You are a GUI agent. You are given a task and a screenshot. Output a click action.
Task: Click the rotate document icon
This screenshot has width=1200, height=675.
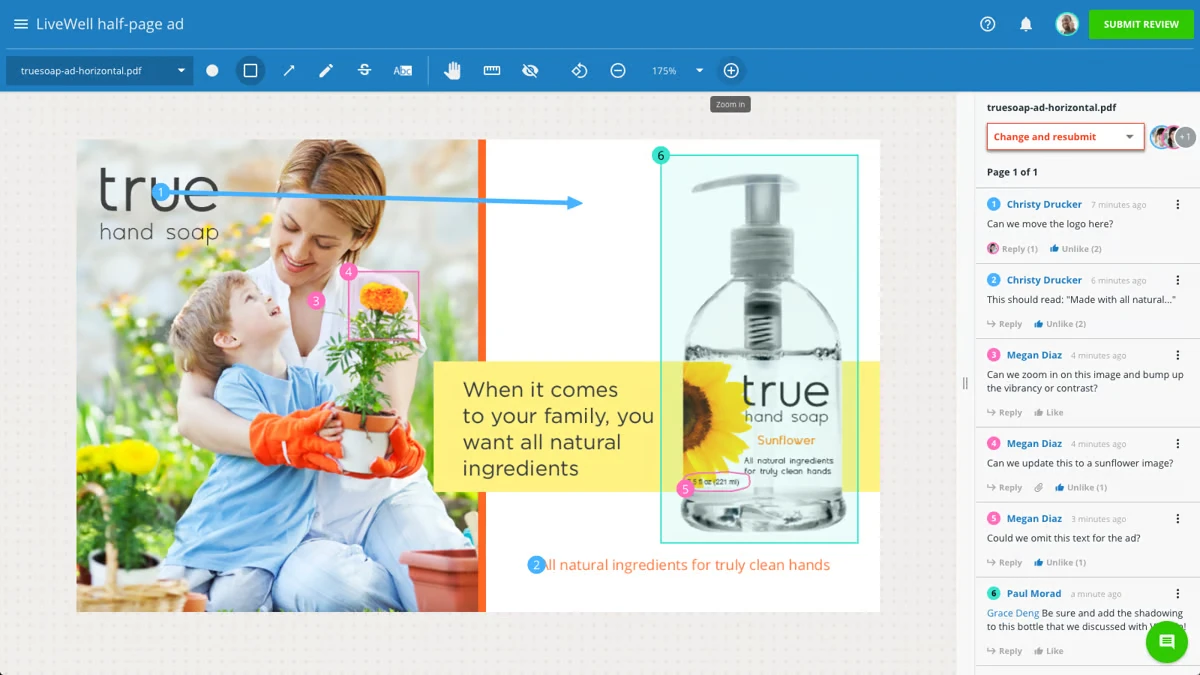(579, 71)
